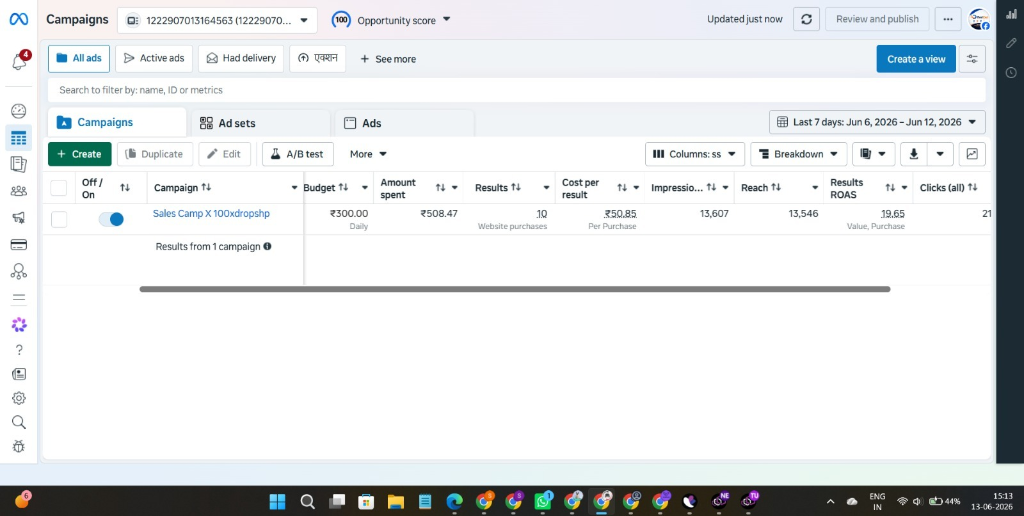Open the edit pencil on right rail
This screenshot has width=1024, height=516.
[1011, 43]
